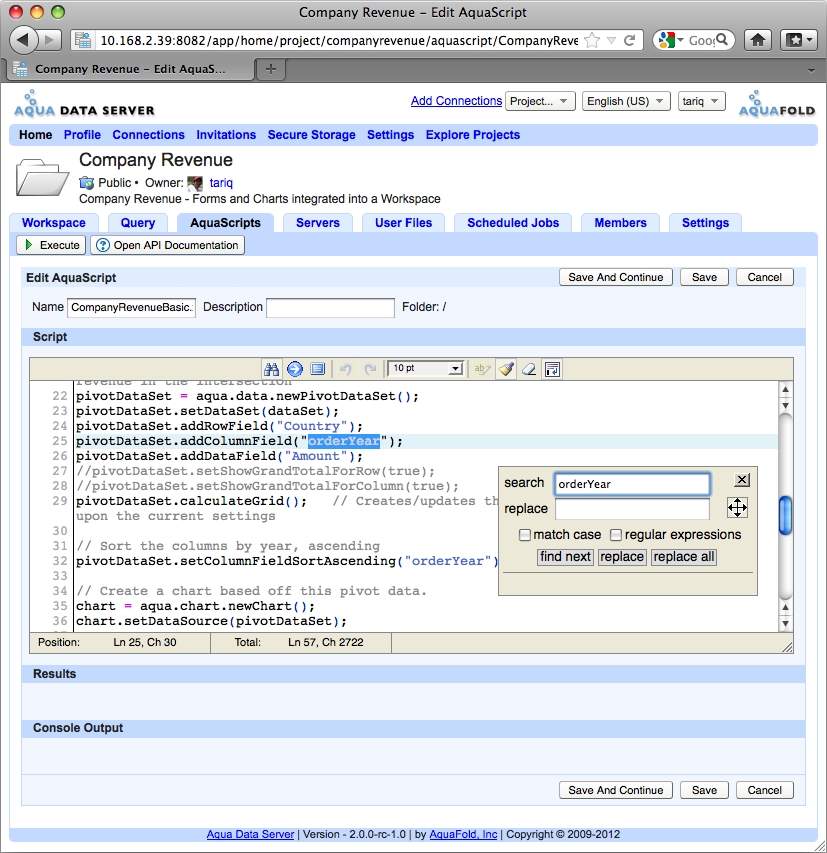
Task: Click the eraser icon in script toolbar
Action: click(x=529, y=369)
